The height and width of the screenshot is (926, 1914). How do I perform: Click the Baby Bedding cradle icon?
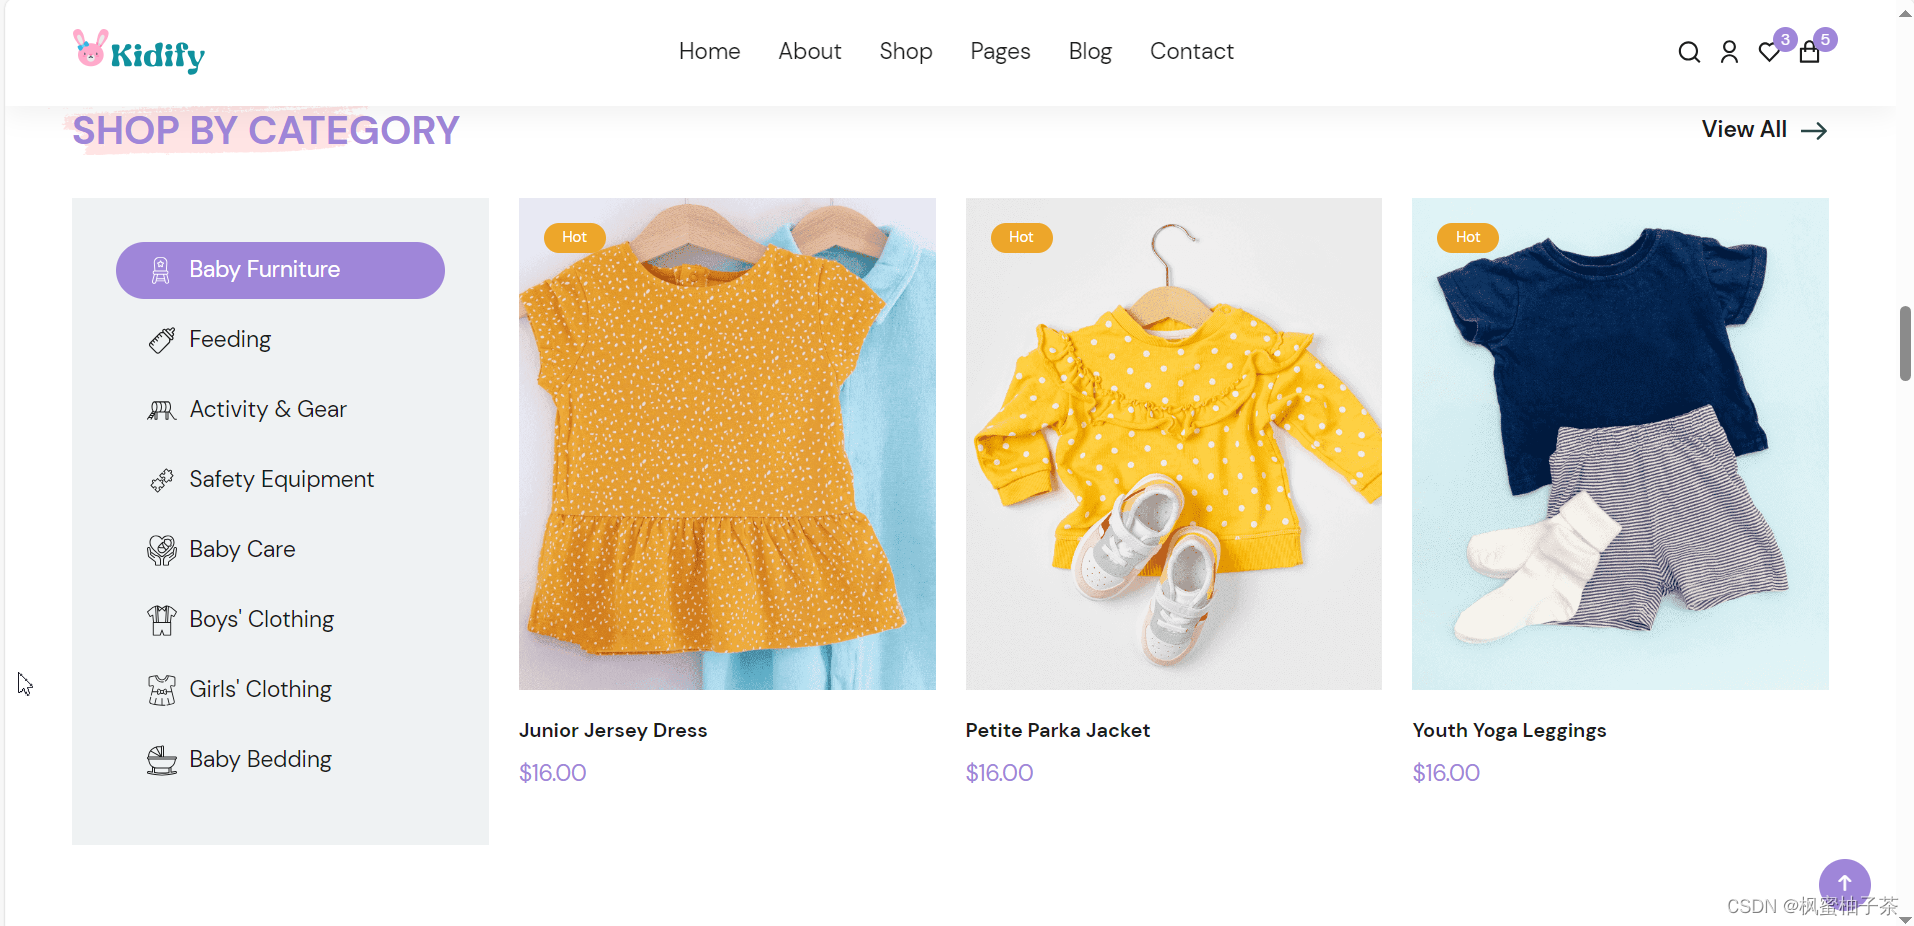(161, 760)
